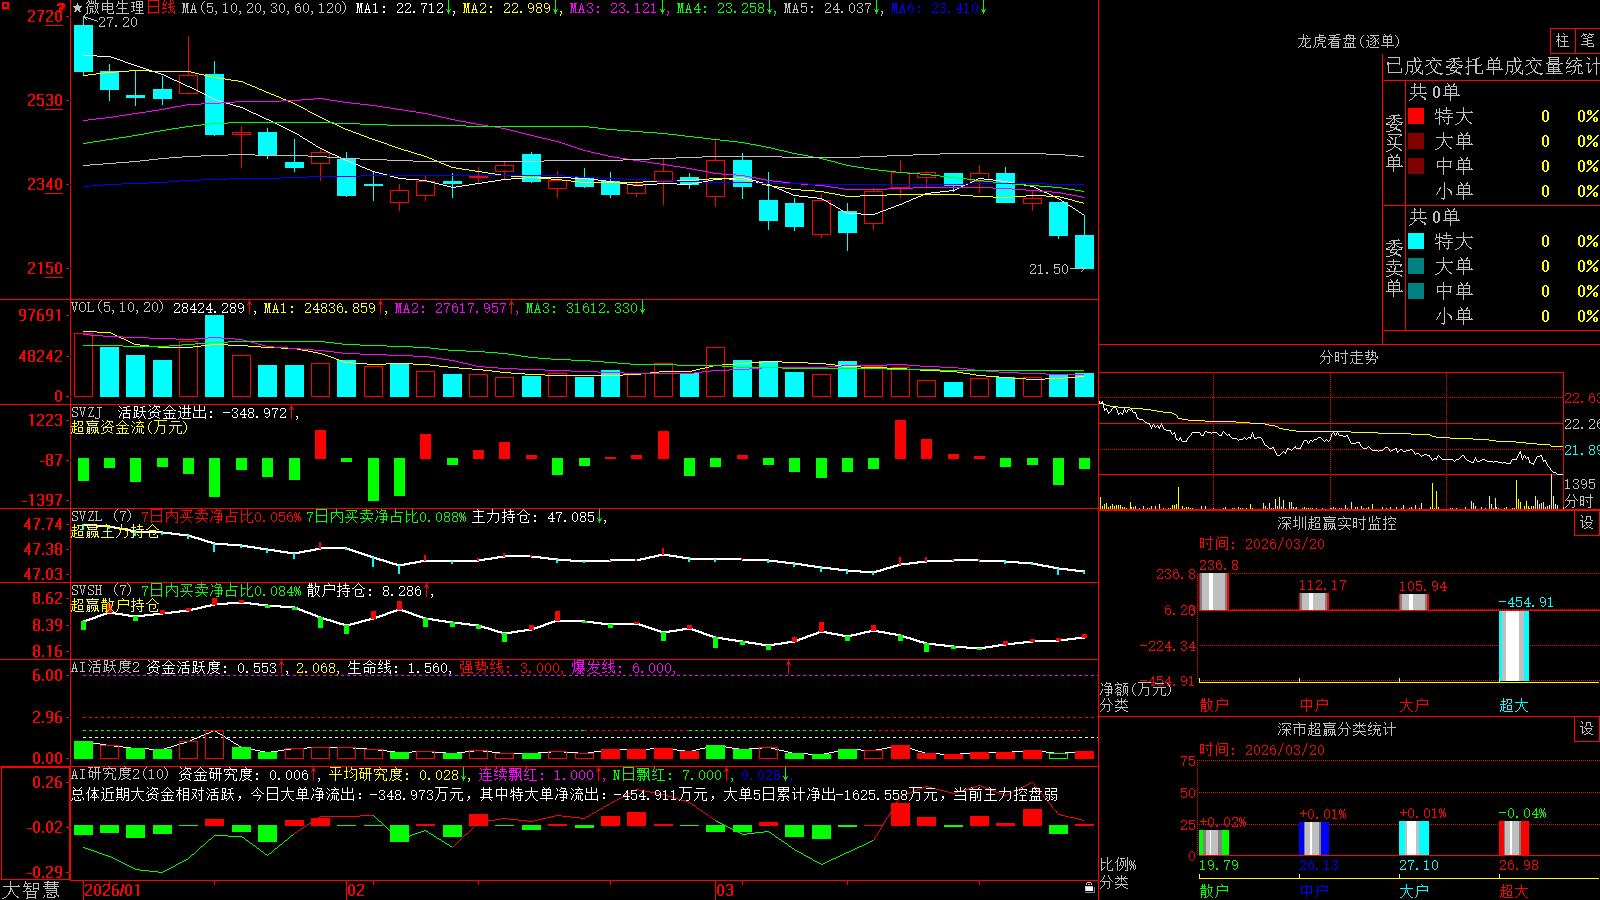This screenshot has width=1600, height=900.
Task: Click the 大智慧 logo at bottom-left
Action: (x=31, y=890)
